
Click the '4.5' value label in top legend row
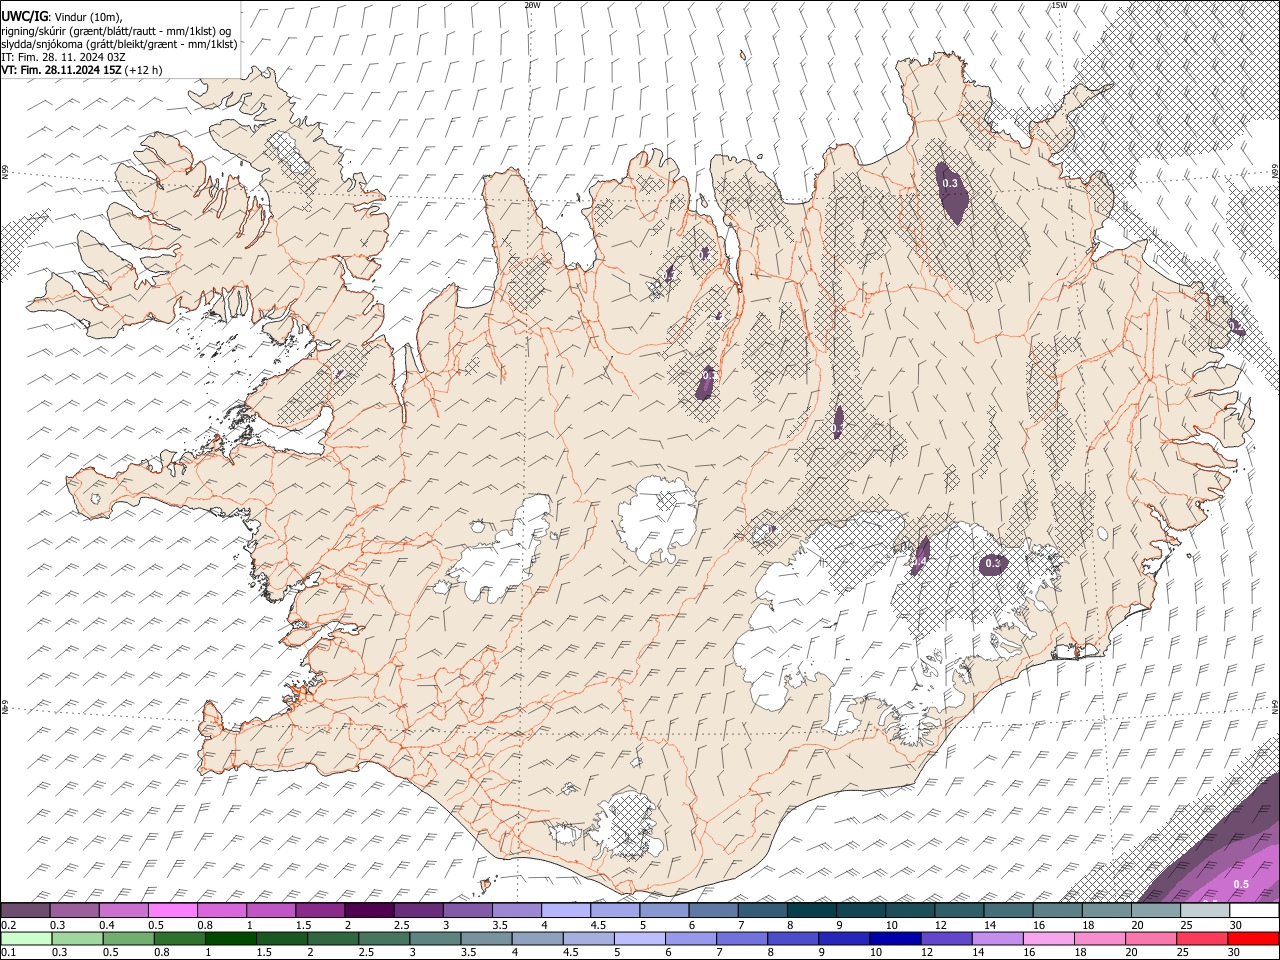coord(598,925)
